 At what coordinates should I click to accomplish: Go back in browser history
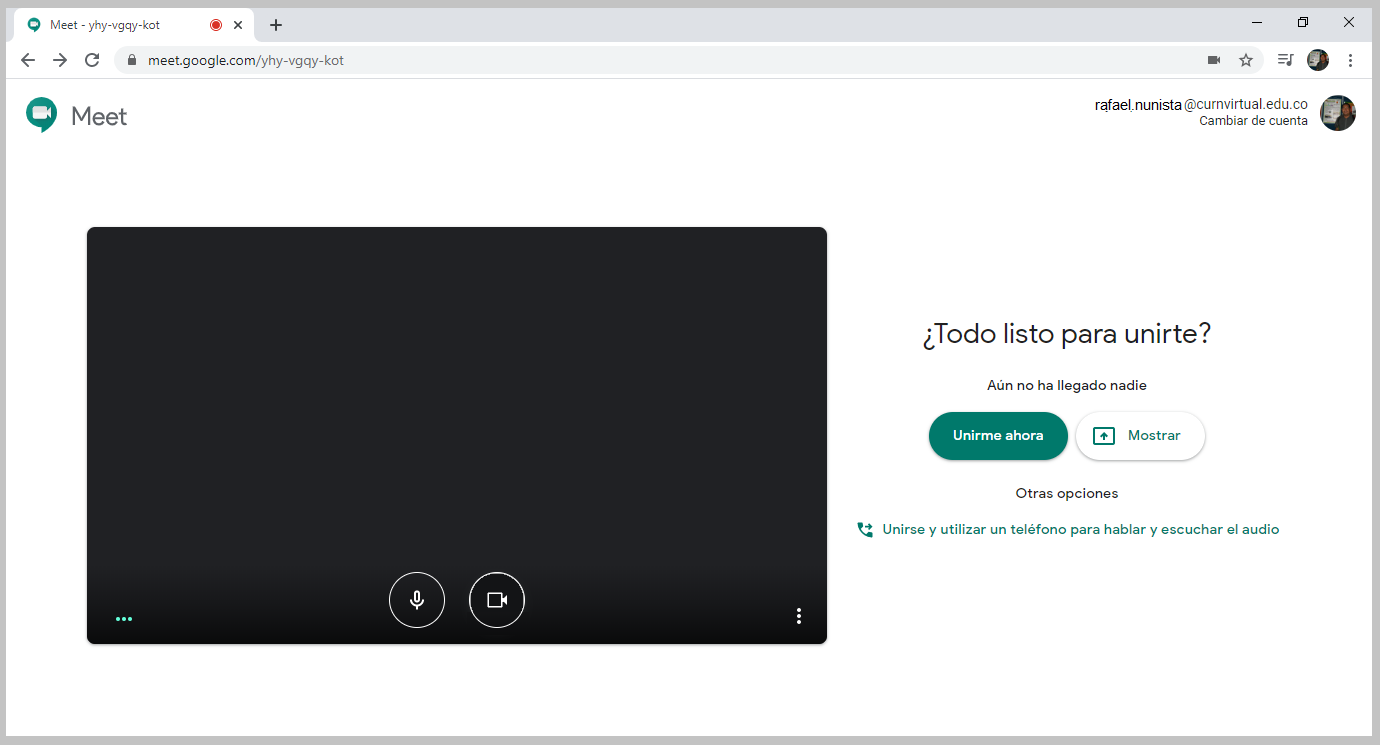[28, 60]
